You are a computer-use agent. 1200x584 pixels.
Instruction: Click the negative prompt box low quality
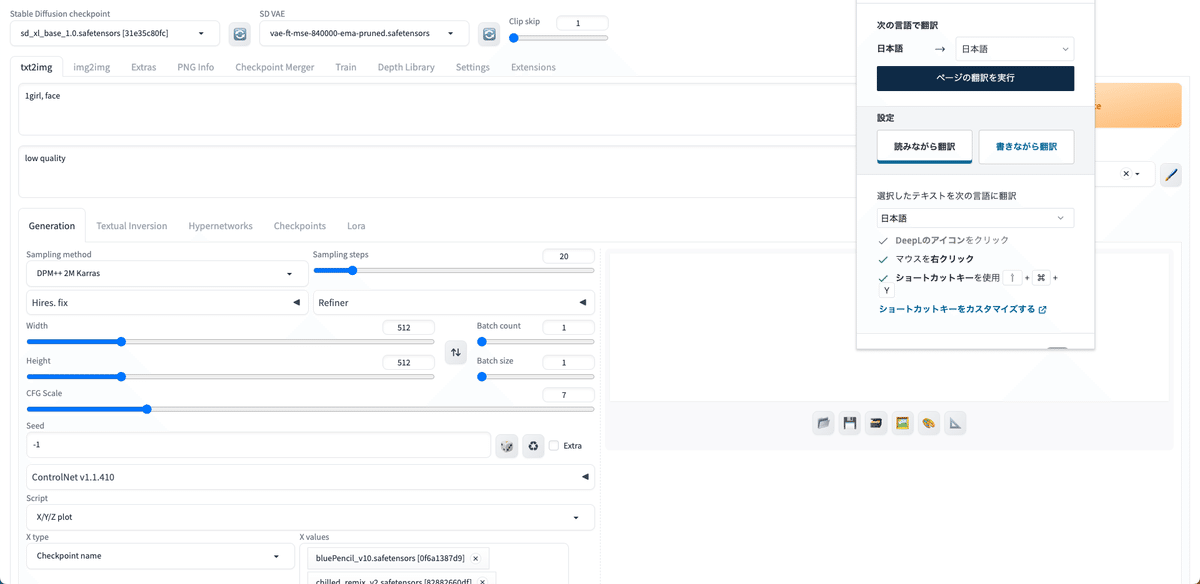[x=435, y=172]
